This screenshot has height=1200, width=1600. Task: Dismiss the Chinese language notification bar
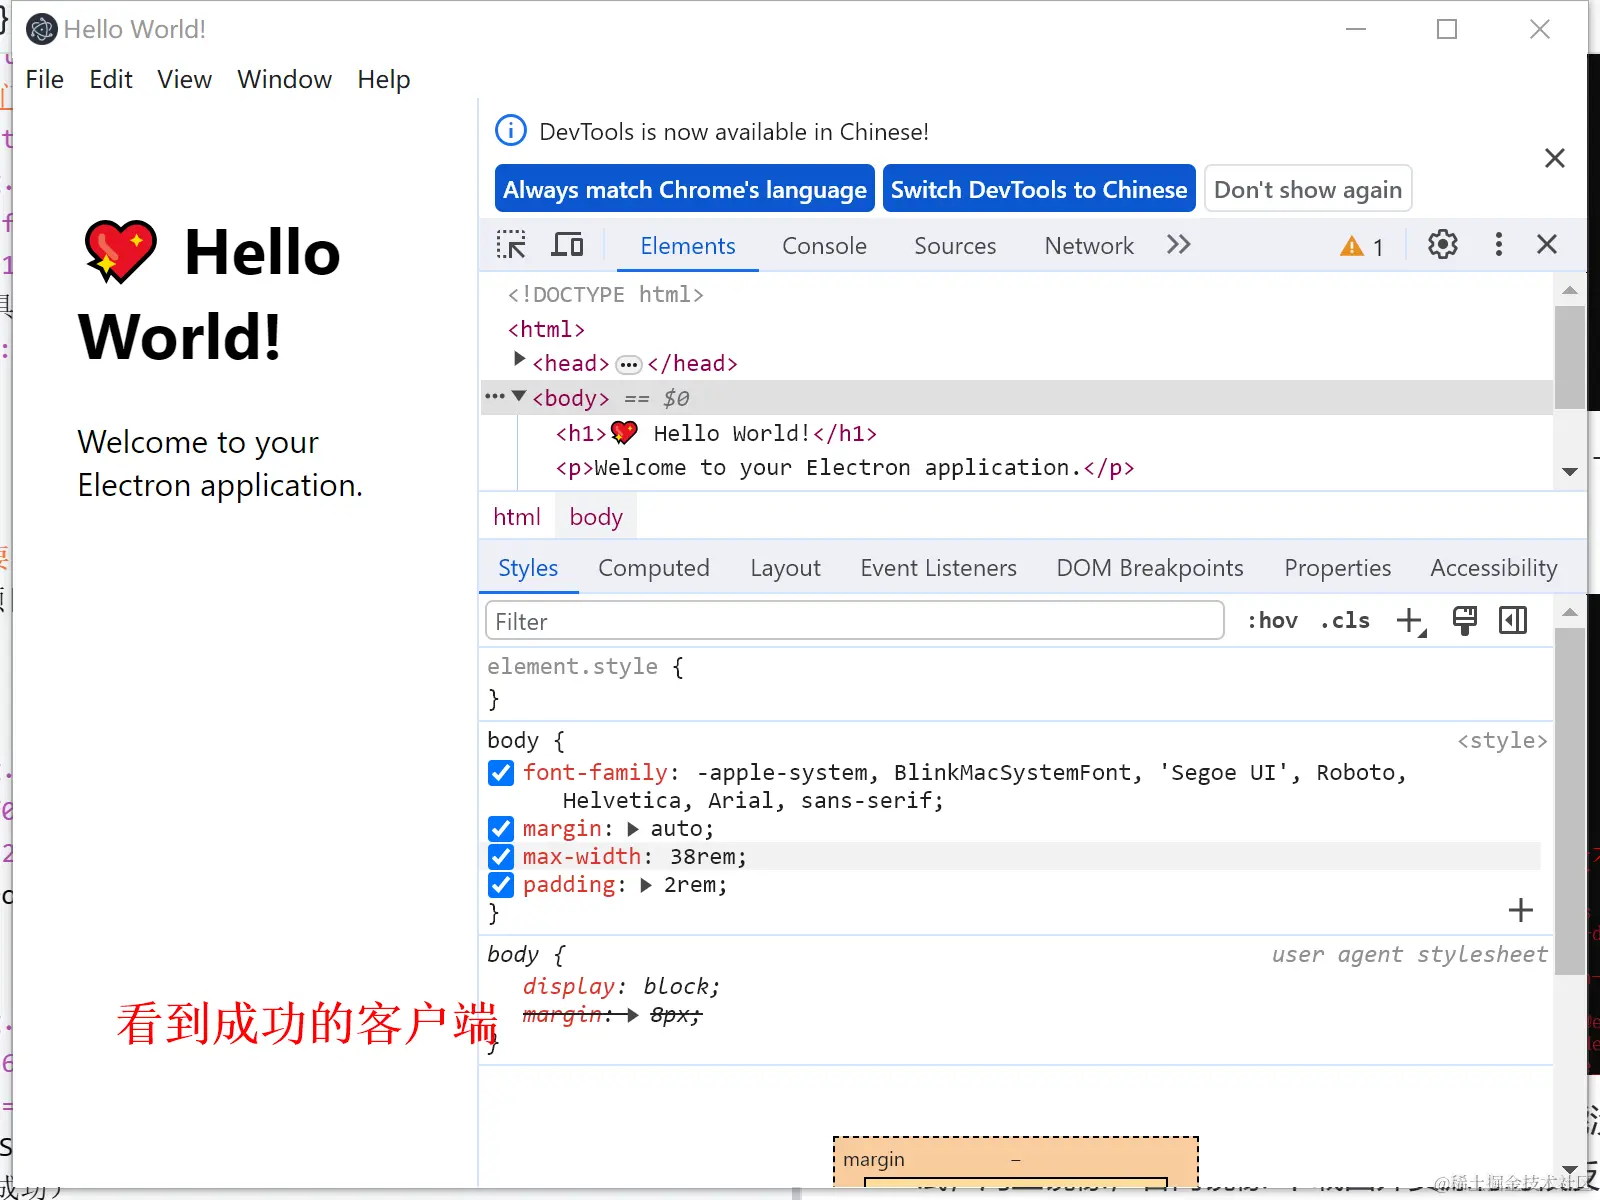1555,158
